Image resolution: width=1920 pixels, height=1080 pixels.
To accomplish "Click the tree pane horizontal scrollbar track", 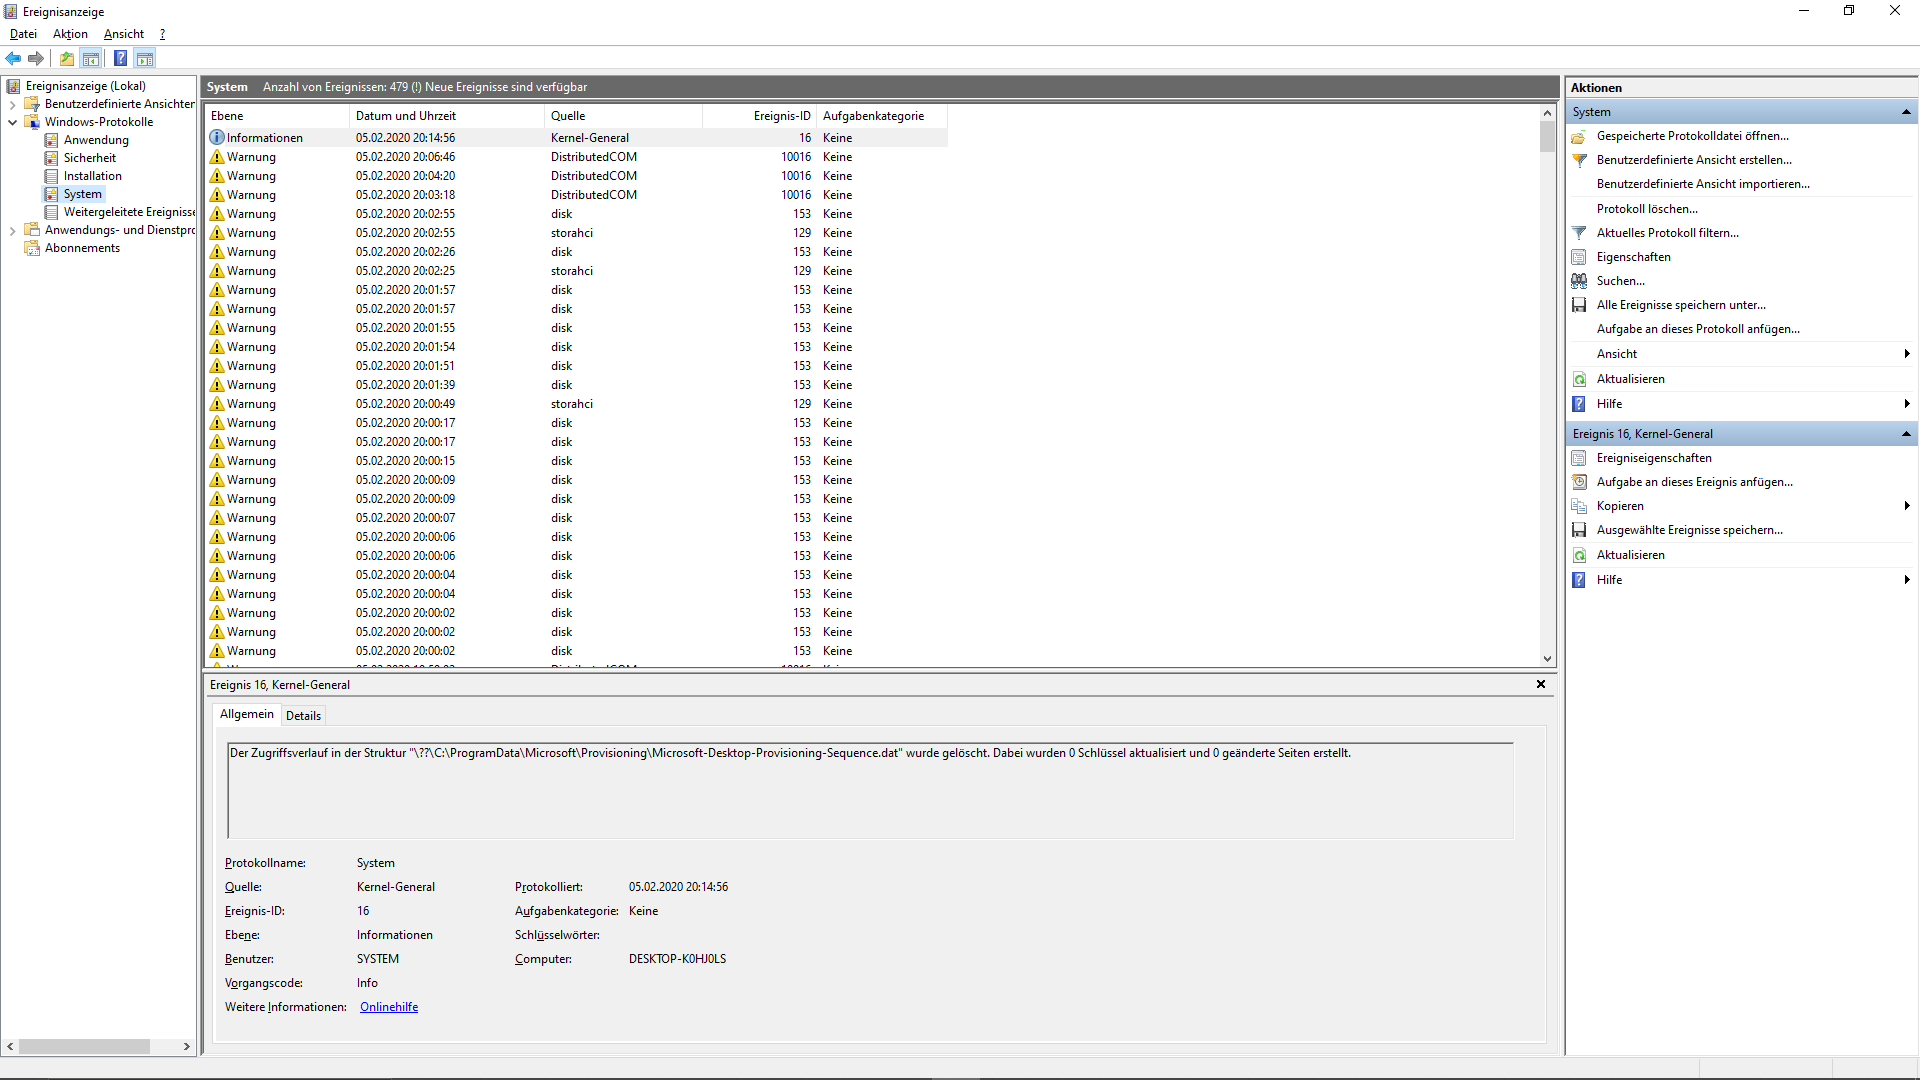I will (x=165, y=1046).
